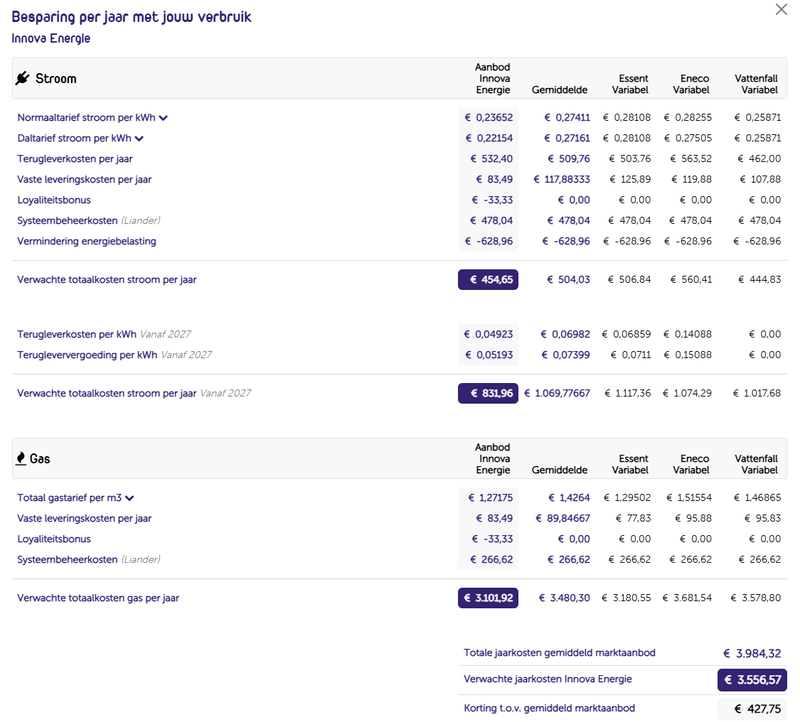
Task: Select the highlighted € 3.556,57 jaarkosten value
Action: coord(752,680)
